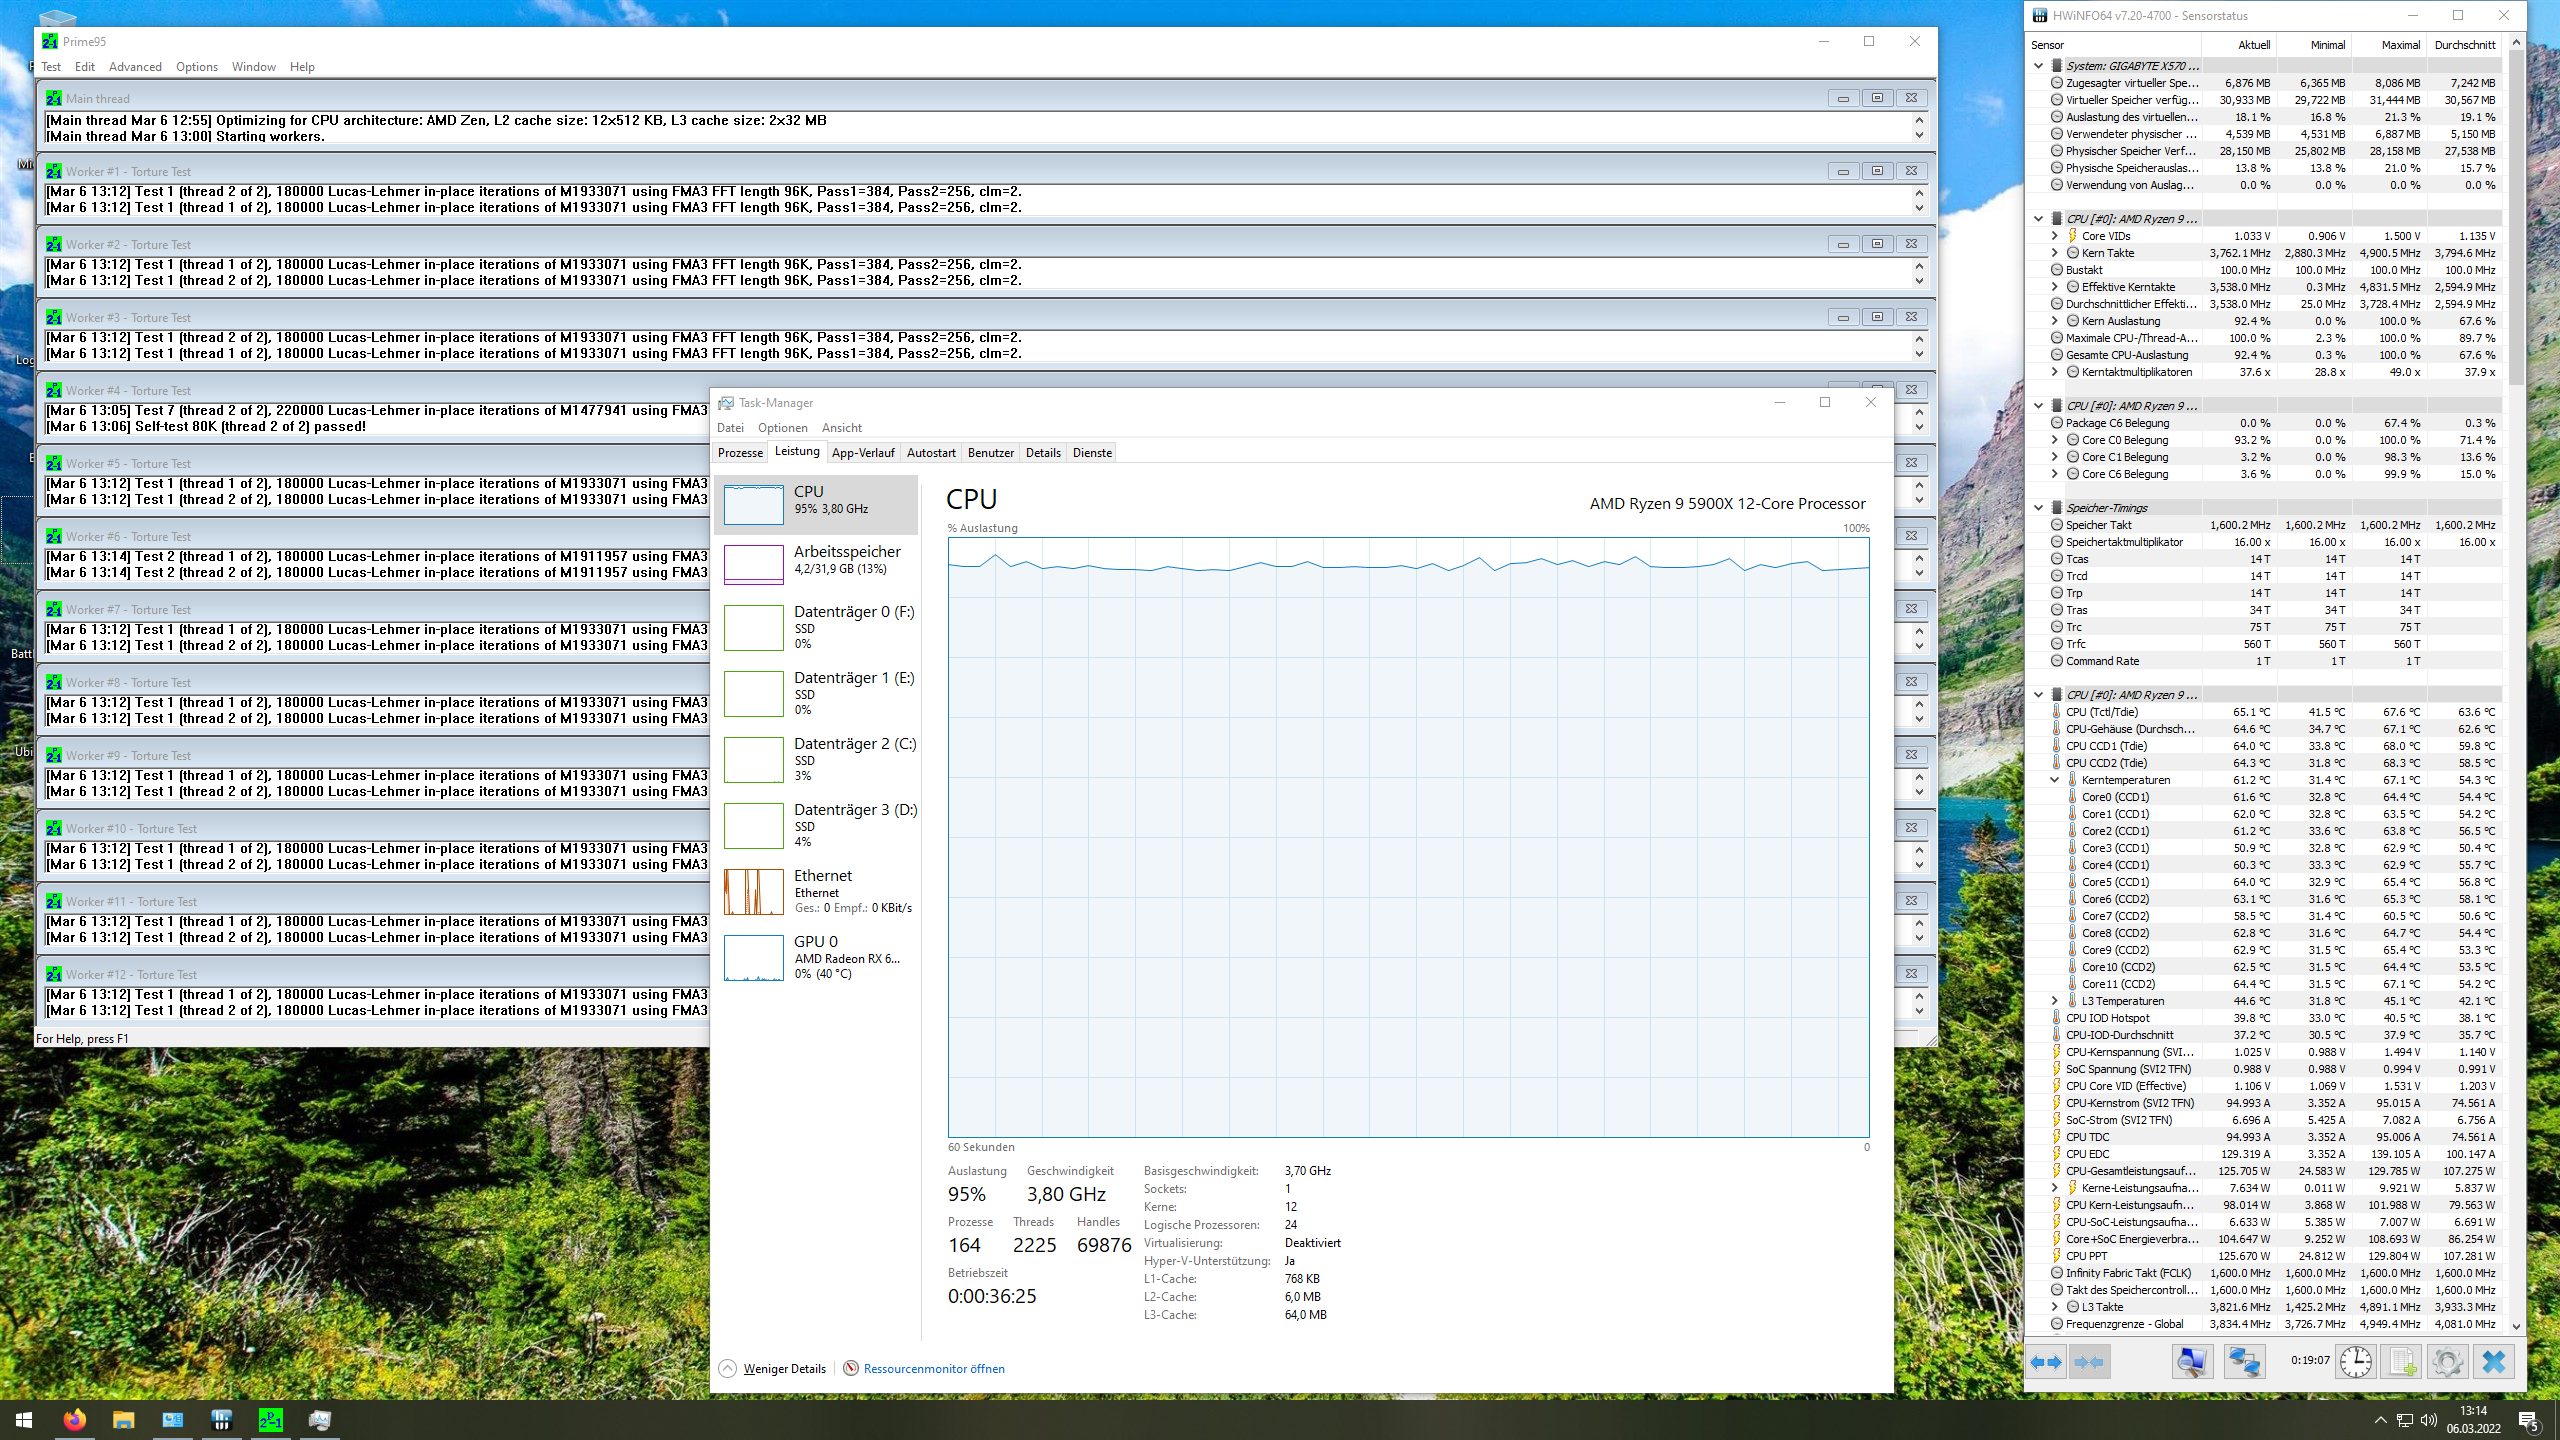Click the expand columns arrows icon in HWiNFO
This screenshot has width=2560, height=1440.
(2047, 1361)
